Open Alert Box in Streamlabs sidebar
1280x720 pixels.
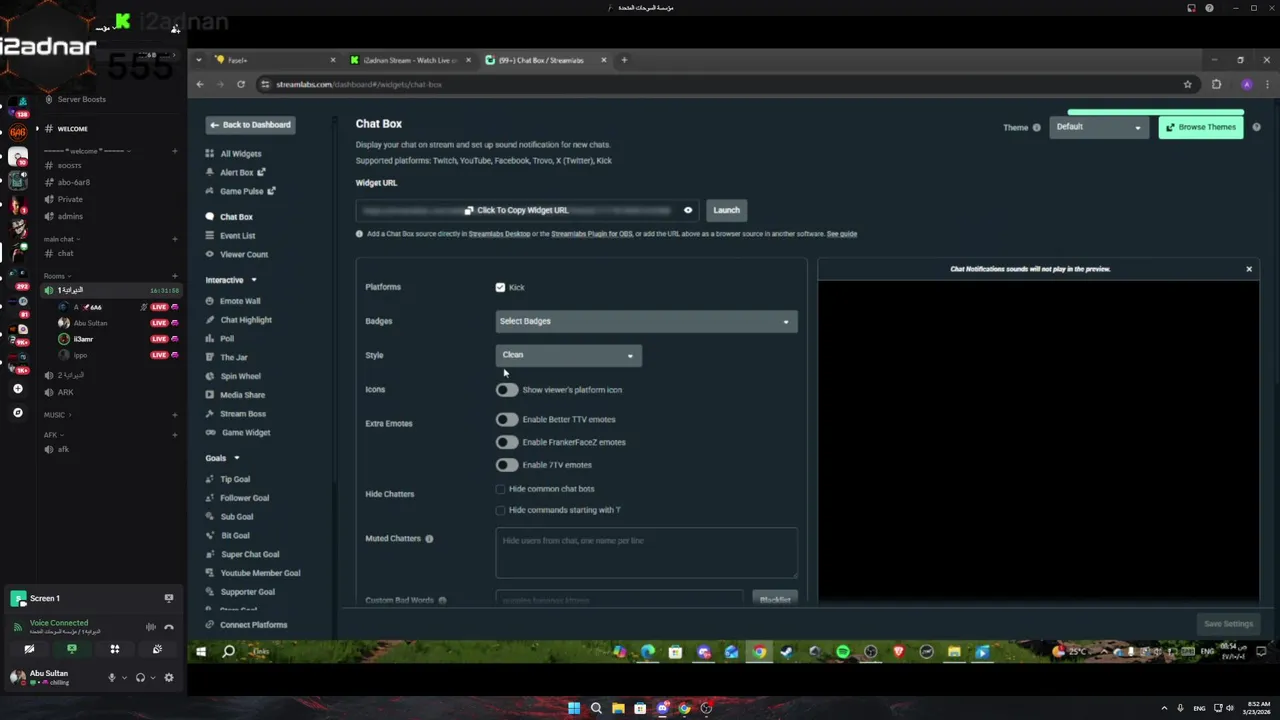pyautogui.click(x=236, y=172)
